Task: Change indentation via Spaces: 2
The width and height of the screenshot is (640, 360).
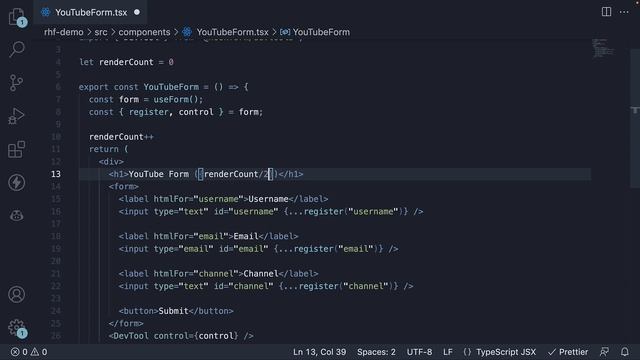Action: [x=376, y=352]
